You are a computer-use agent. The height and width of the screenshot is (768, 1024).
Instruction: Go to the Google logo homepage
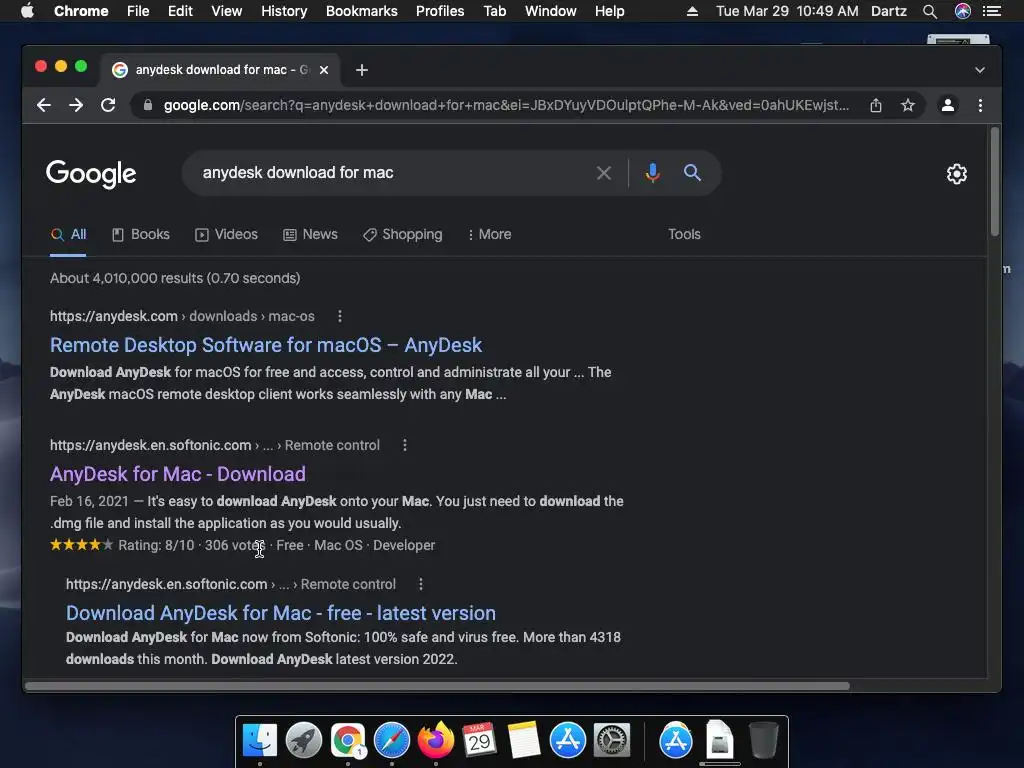[x=91, y=174]
